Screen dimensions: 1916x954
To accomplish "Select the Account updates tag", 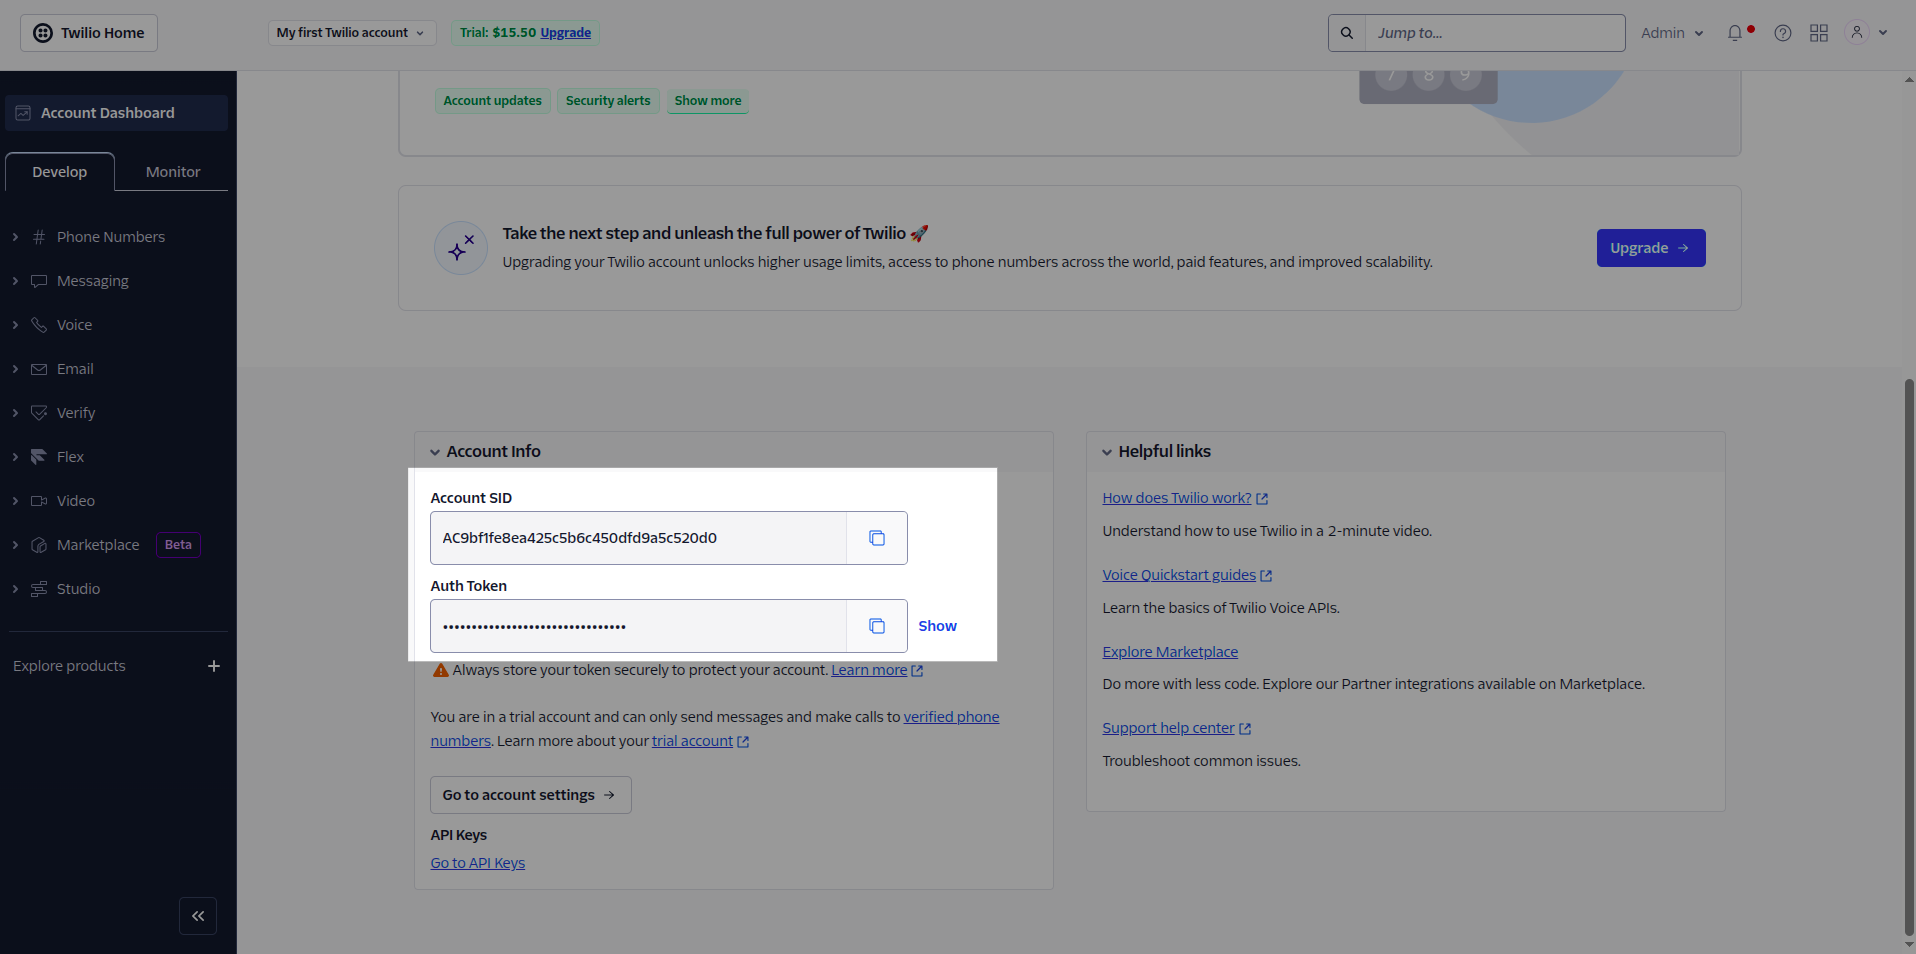I will click(492, 101).
